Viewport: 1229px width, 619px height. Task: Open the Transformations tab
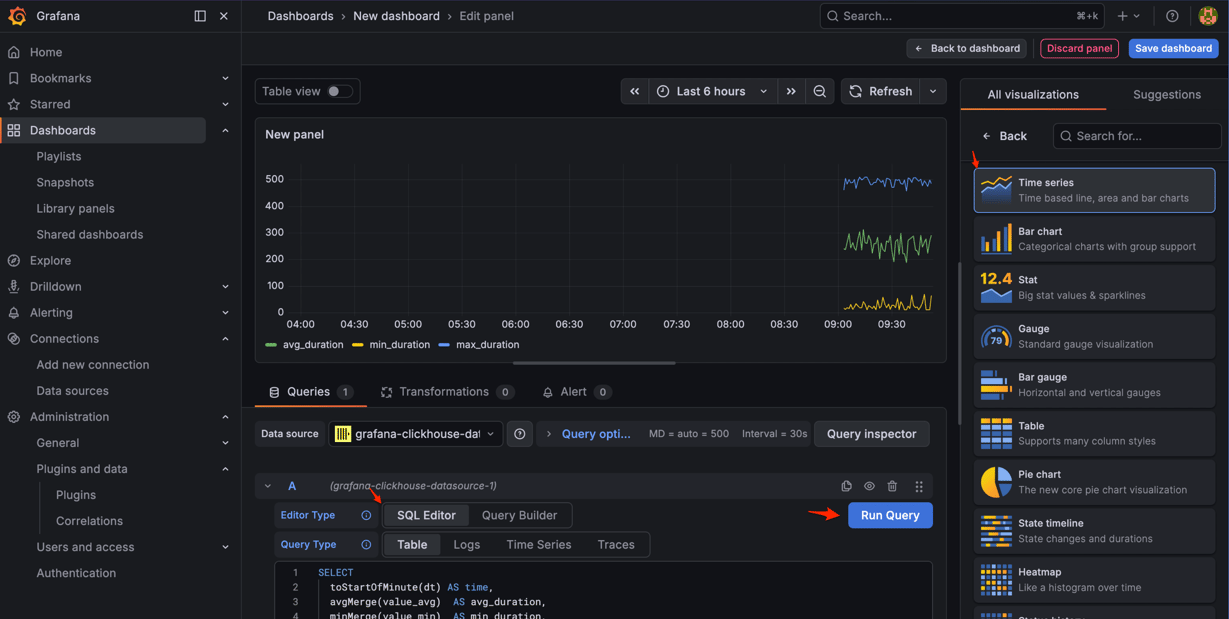[x=447, y=392]
